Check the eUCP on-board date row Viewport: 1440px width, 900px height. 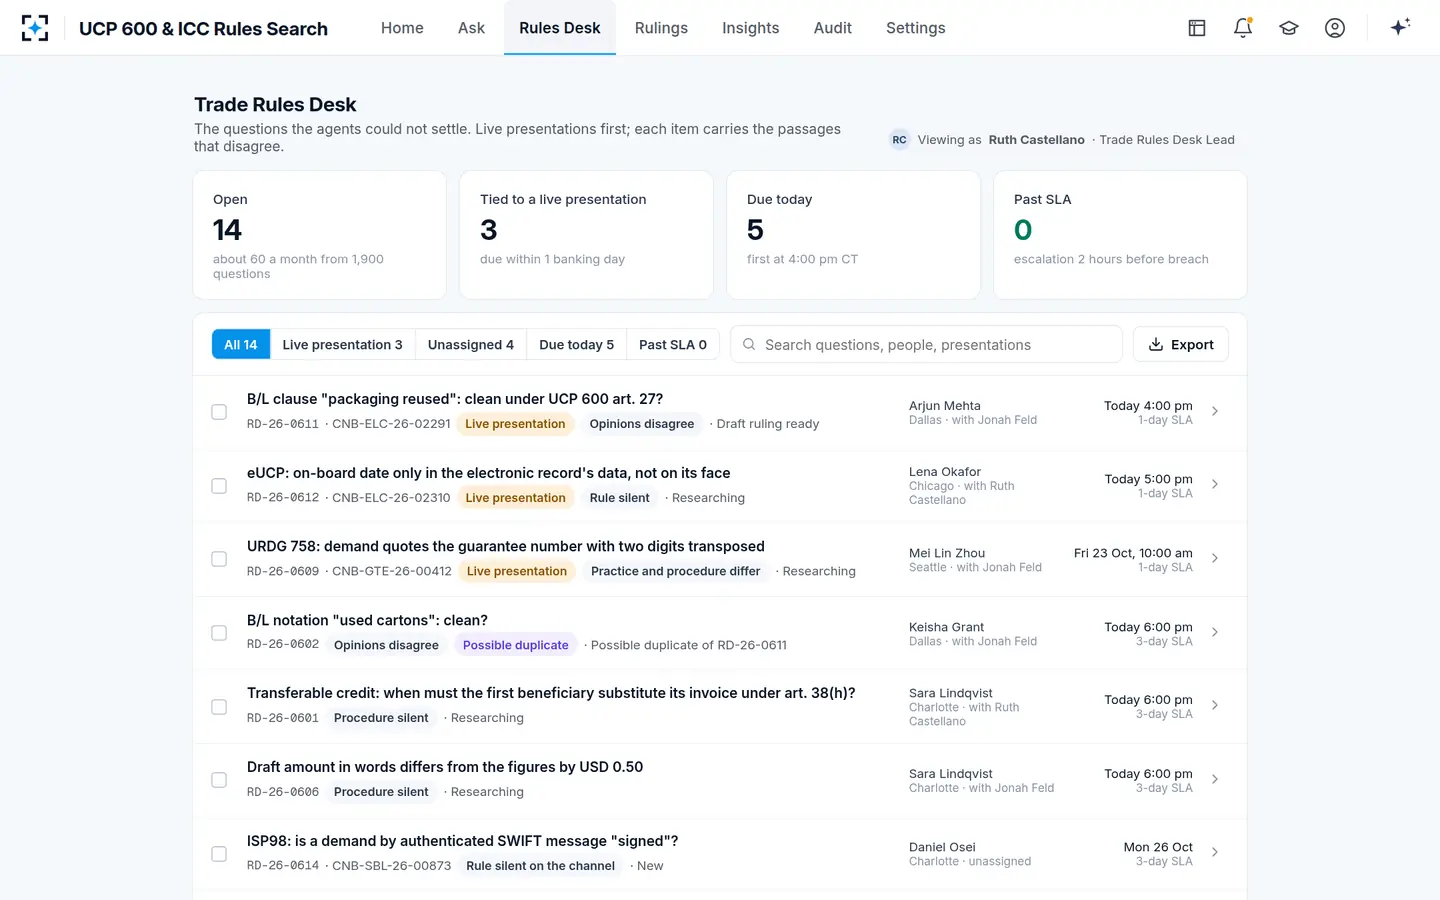(x=219, y=486)
